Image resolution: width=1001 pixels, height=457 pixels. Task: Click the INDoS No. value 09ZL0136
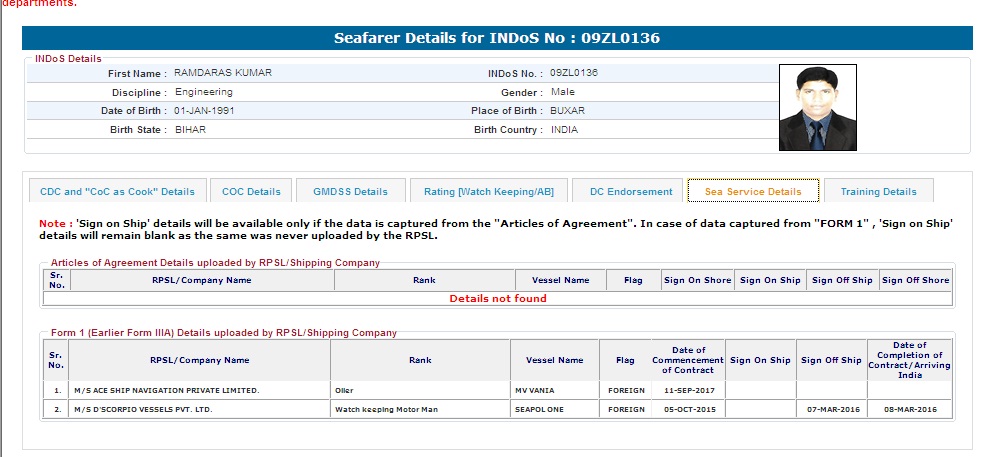574,73
